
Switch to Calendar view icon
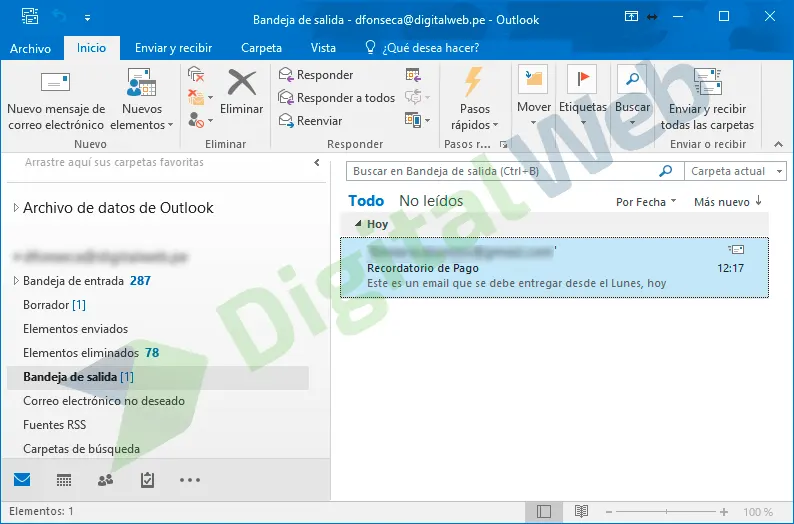(64, 479)
